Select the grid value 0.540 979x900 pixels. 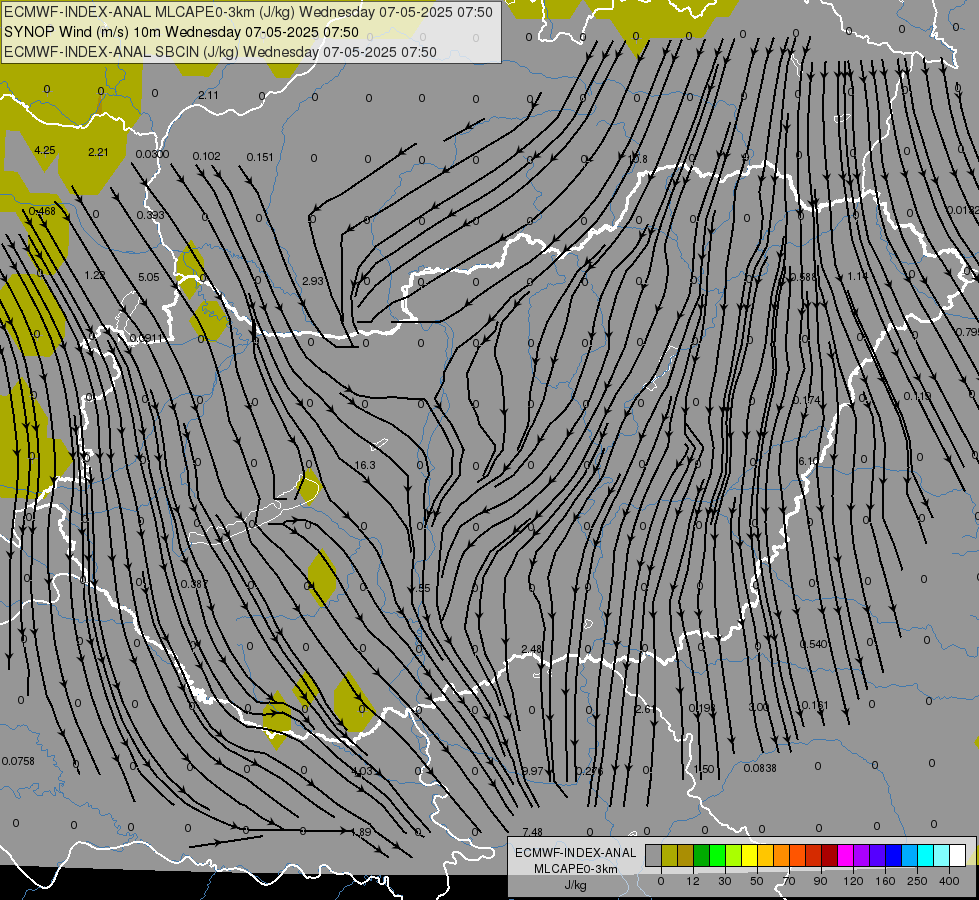[814, 644]
